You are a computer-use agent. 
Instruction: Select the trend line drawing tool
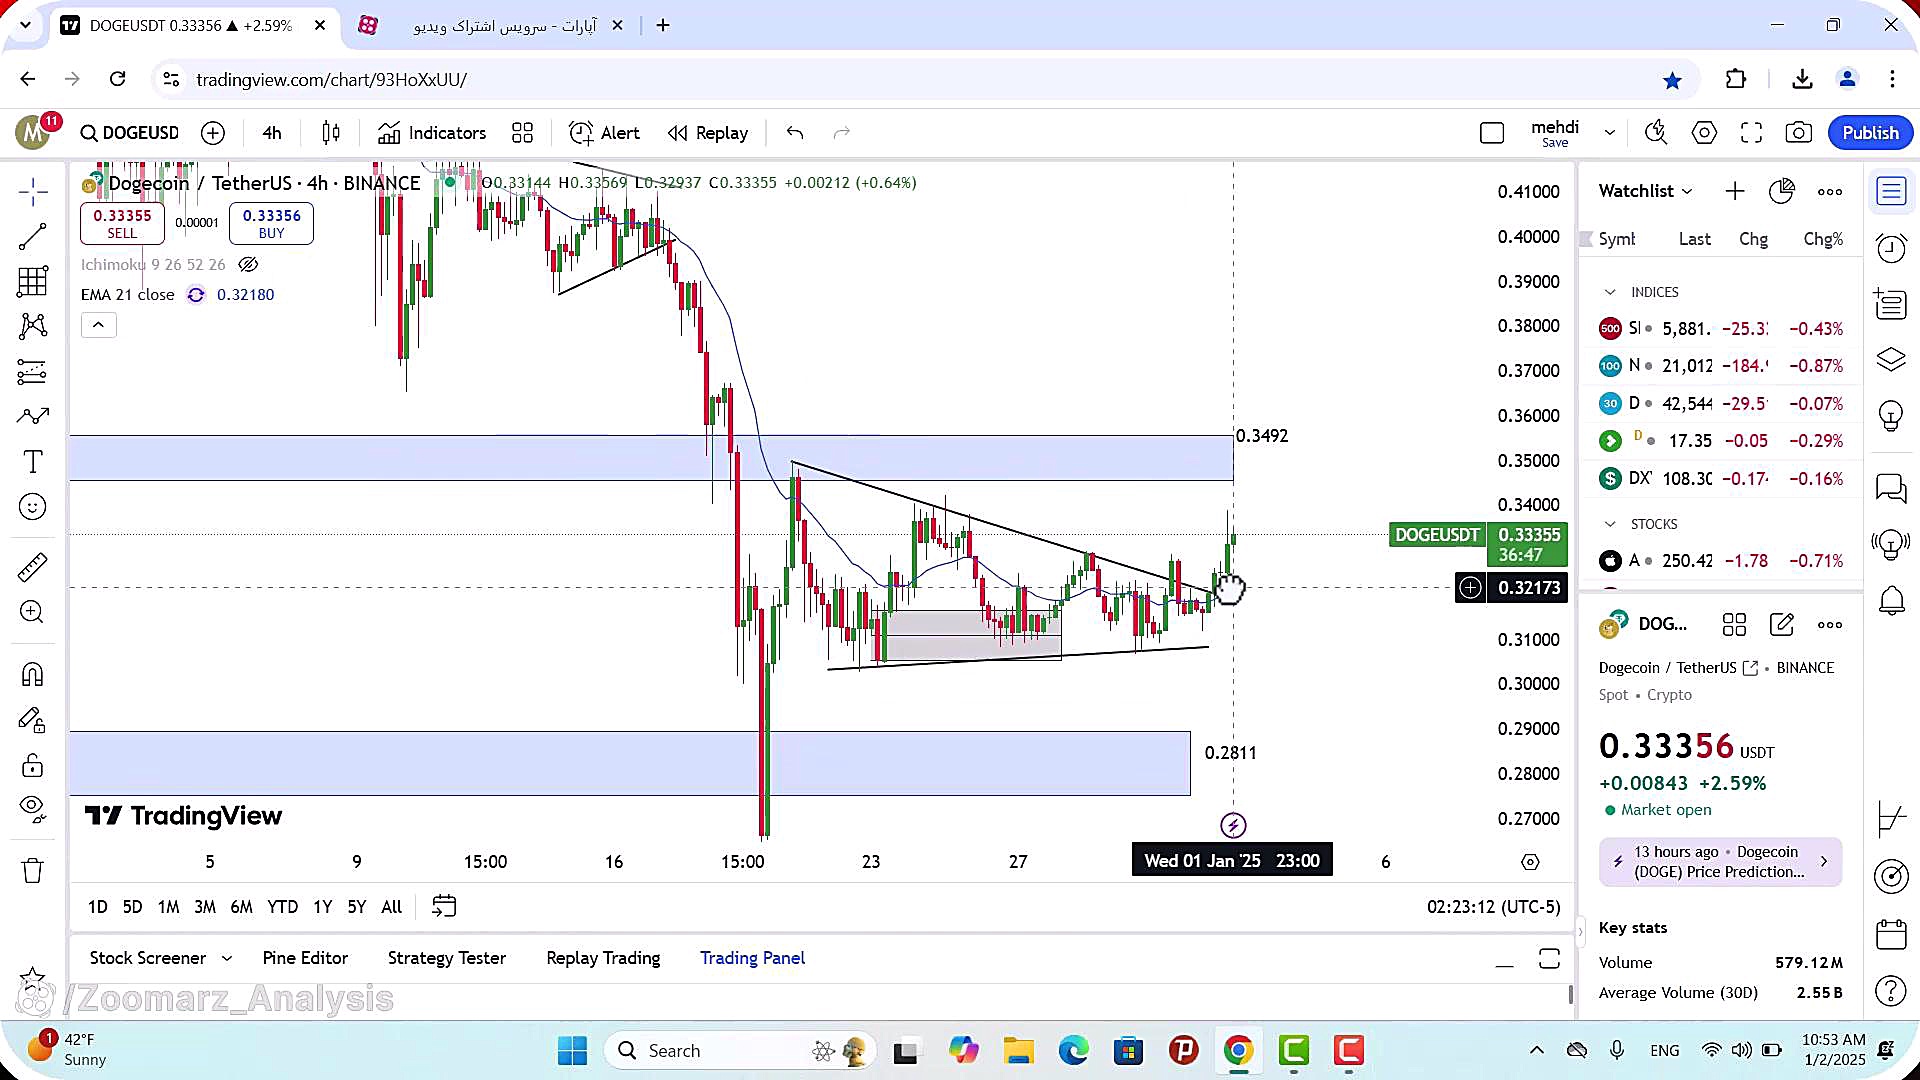pyautogui.click(x=32, y=237)
